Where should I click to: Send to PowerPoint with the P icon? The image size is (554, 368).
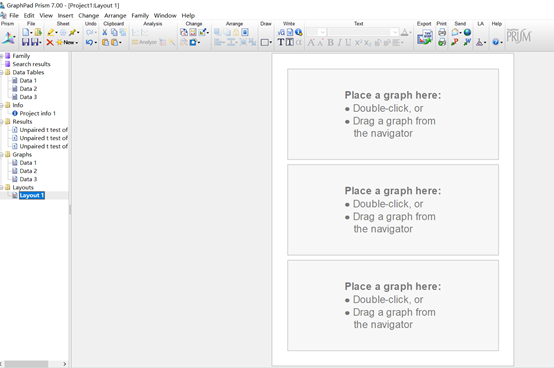pyautogui.click(x=455, y=42)
